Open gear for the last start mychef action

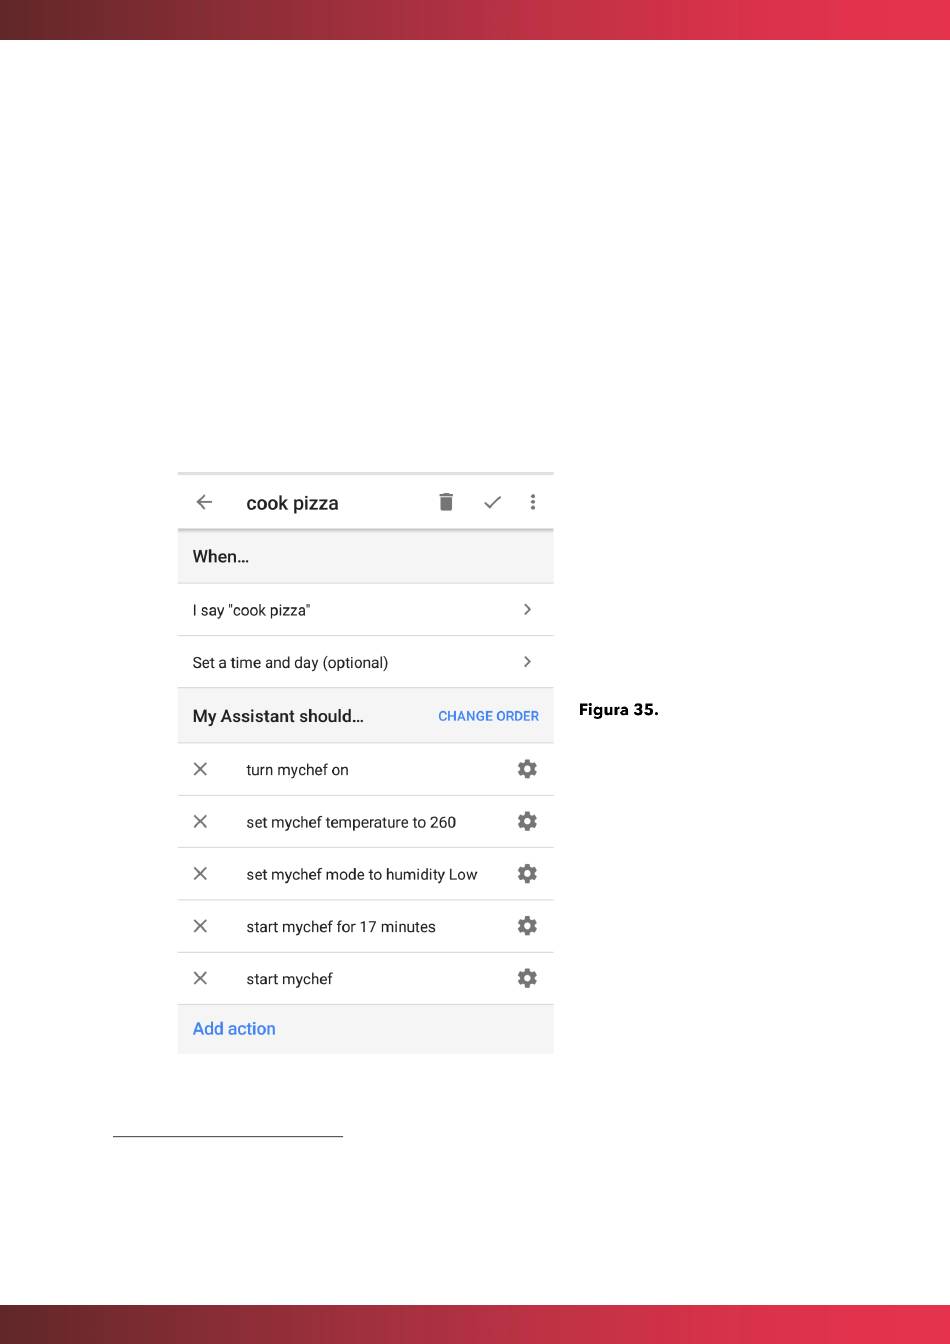pyautogui.click(x=527, y=978)
